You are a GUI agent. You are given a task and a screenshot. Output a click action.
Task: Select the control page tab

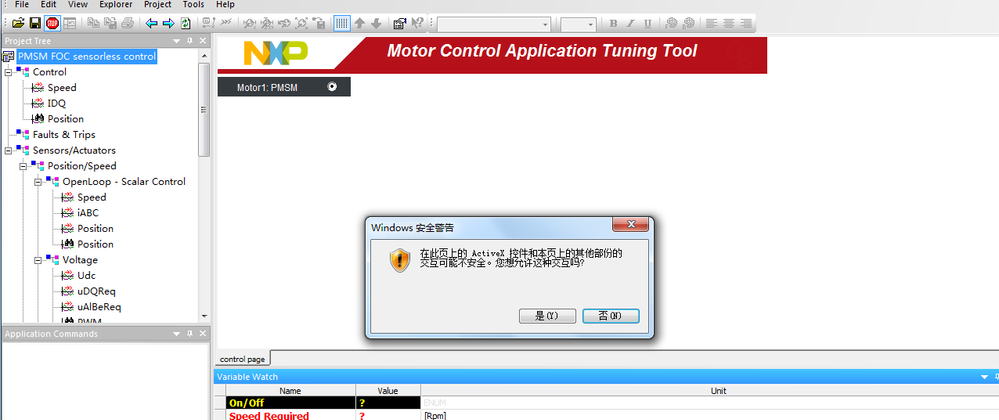tap(242, 359)
